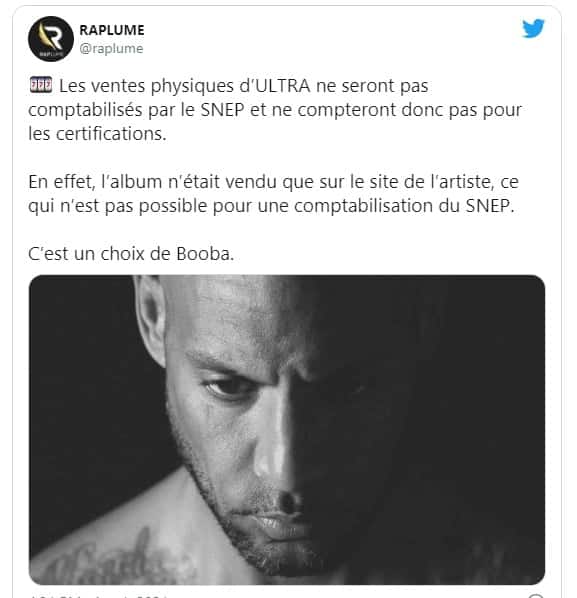This screenshot has height=598, width=577.
Task: Click the tweet timestamp below photo
Action: (x=99, y=596)
